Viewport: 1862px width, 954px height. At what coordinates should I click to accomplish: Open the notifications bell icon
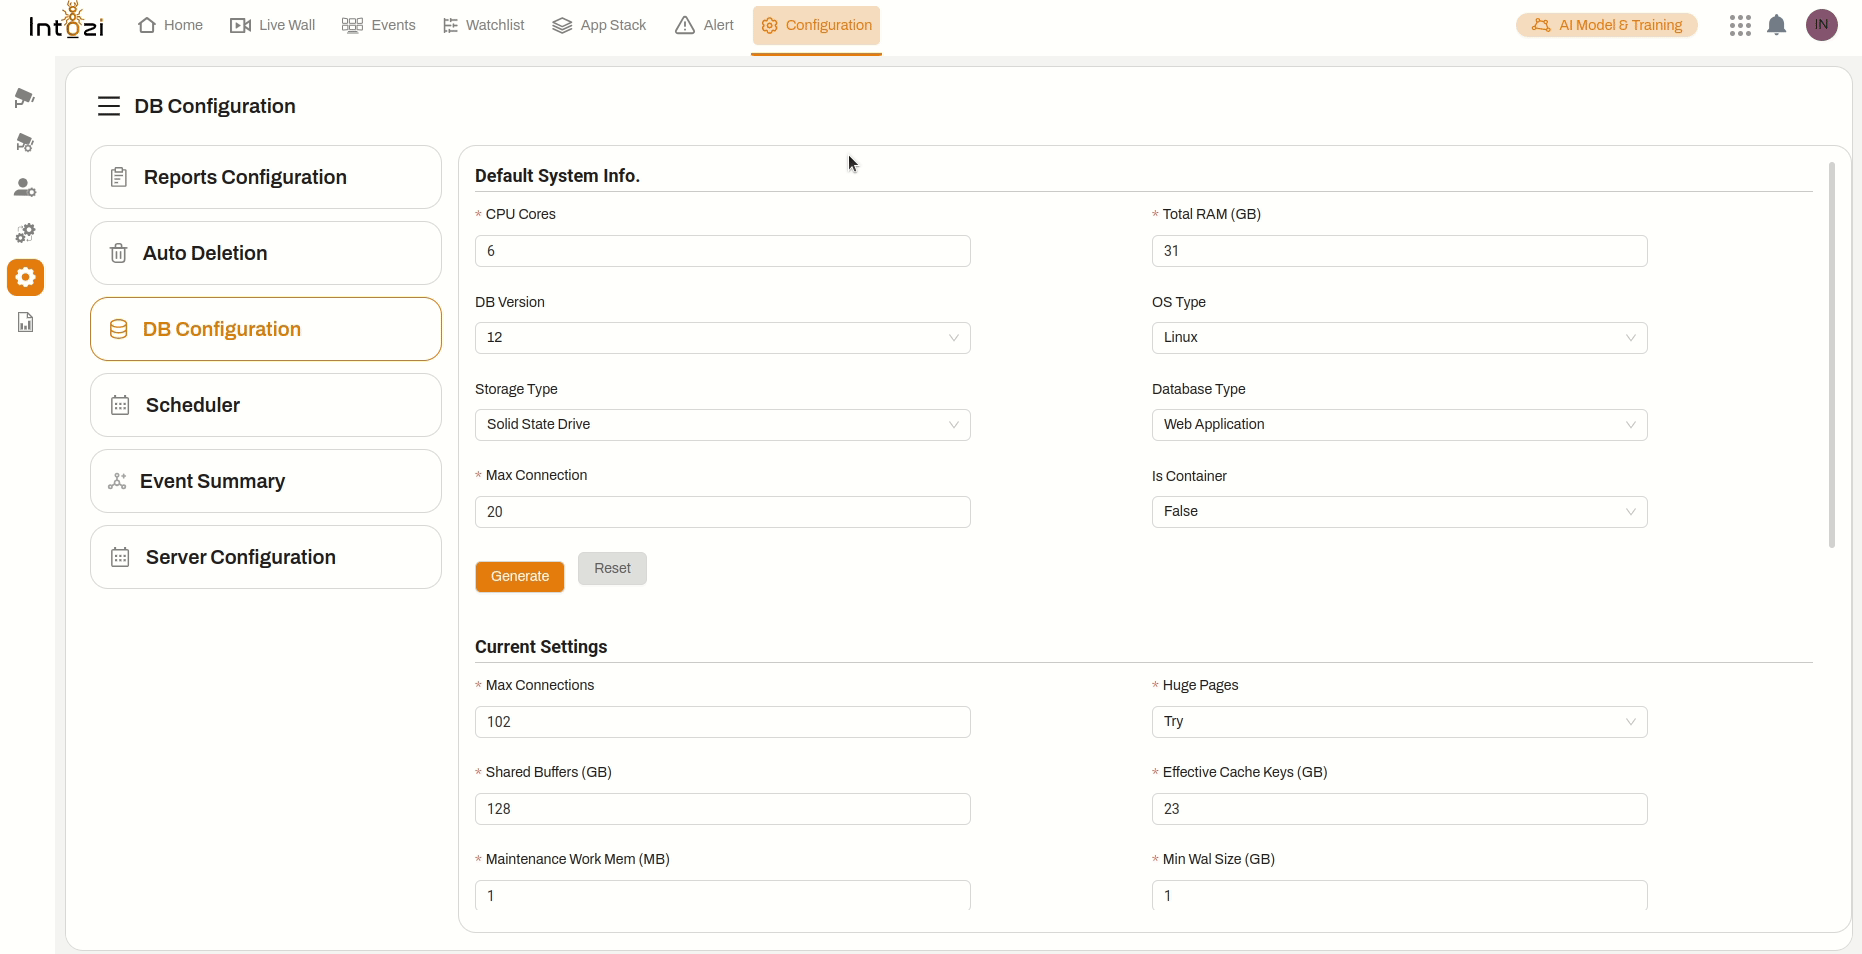pyautogui.click(x=1776, y=25)
